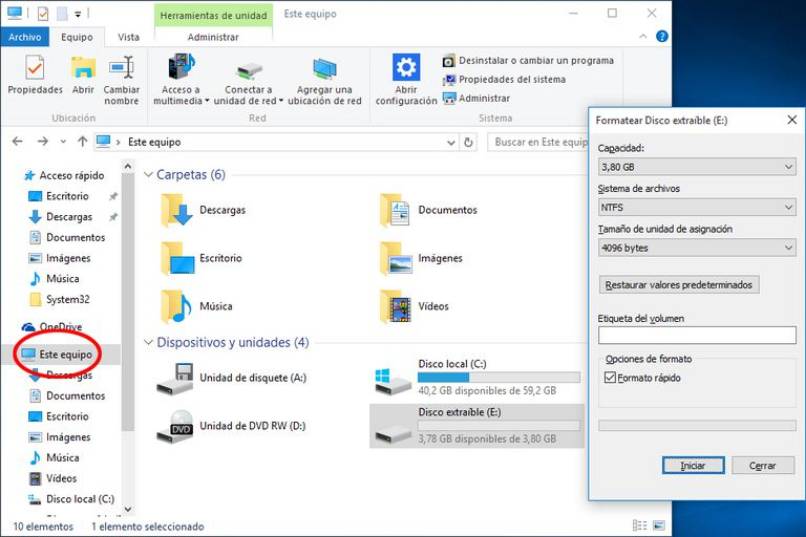This screenshot has width=806, height=537.
Task: Open address bar history dropdown
Action: pos(451,142)
